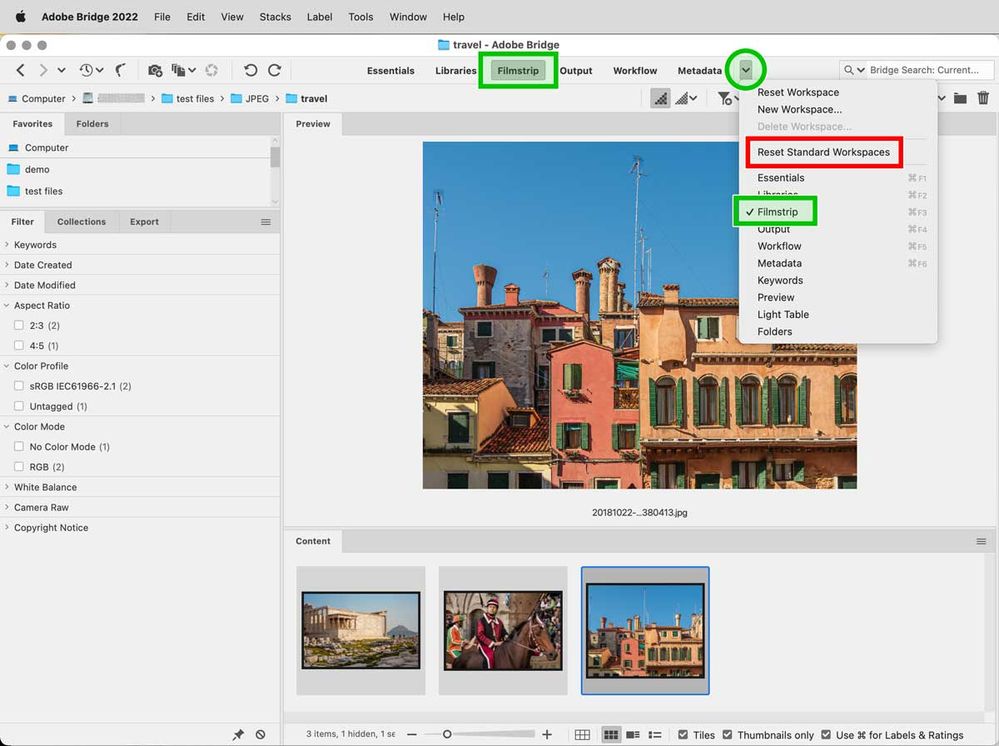Pin the Content panel with the thumbtack icon
The width and height of the screenshot is (999, 746).
[238, 734]
